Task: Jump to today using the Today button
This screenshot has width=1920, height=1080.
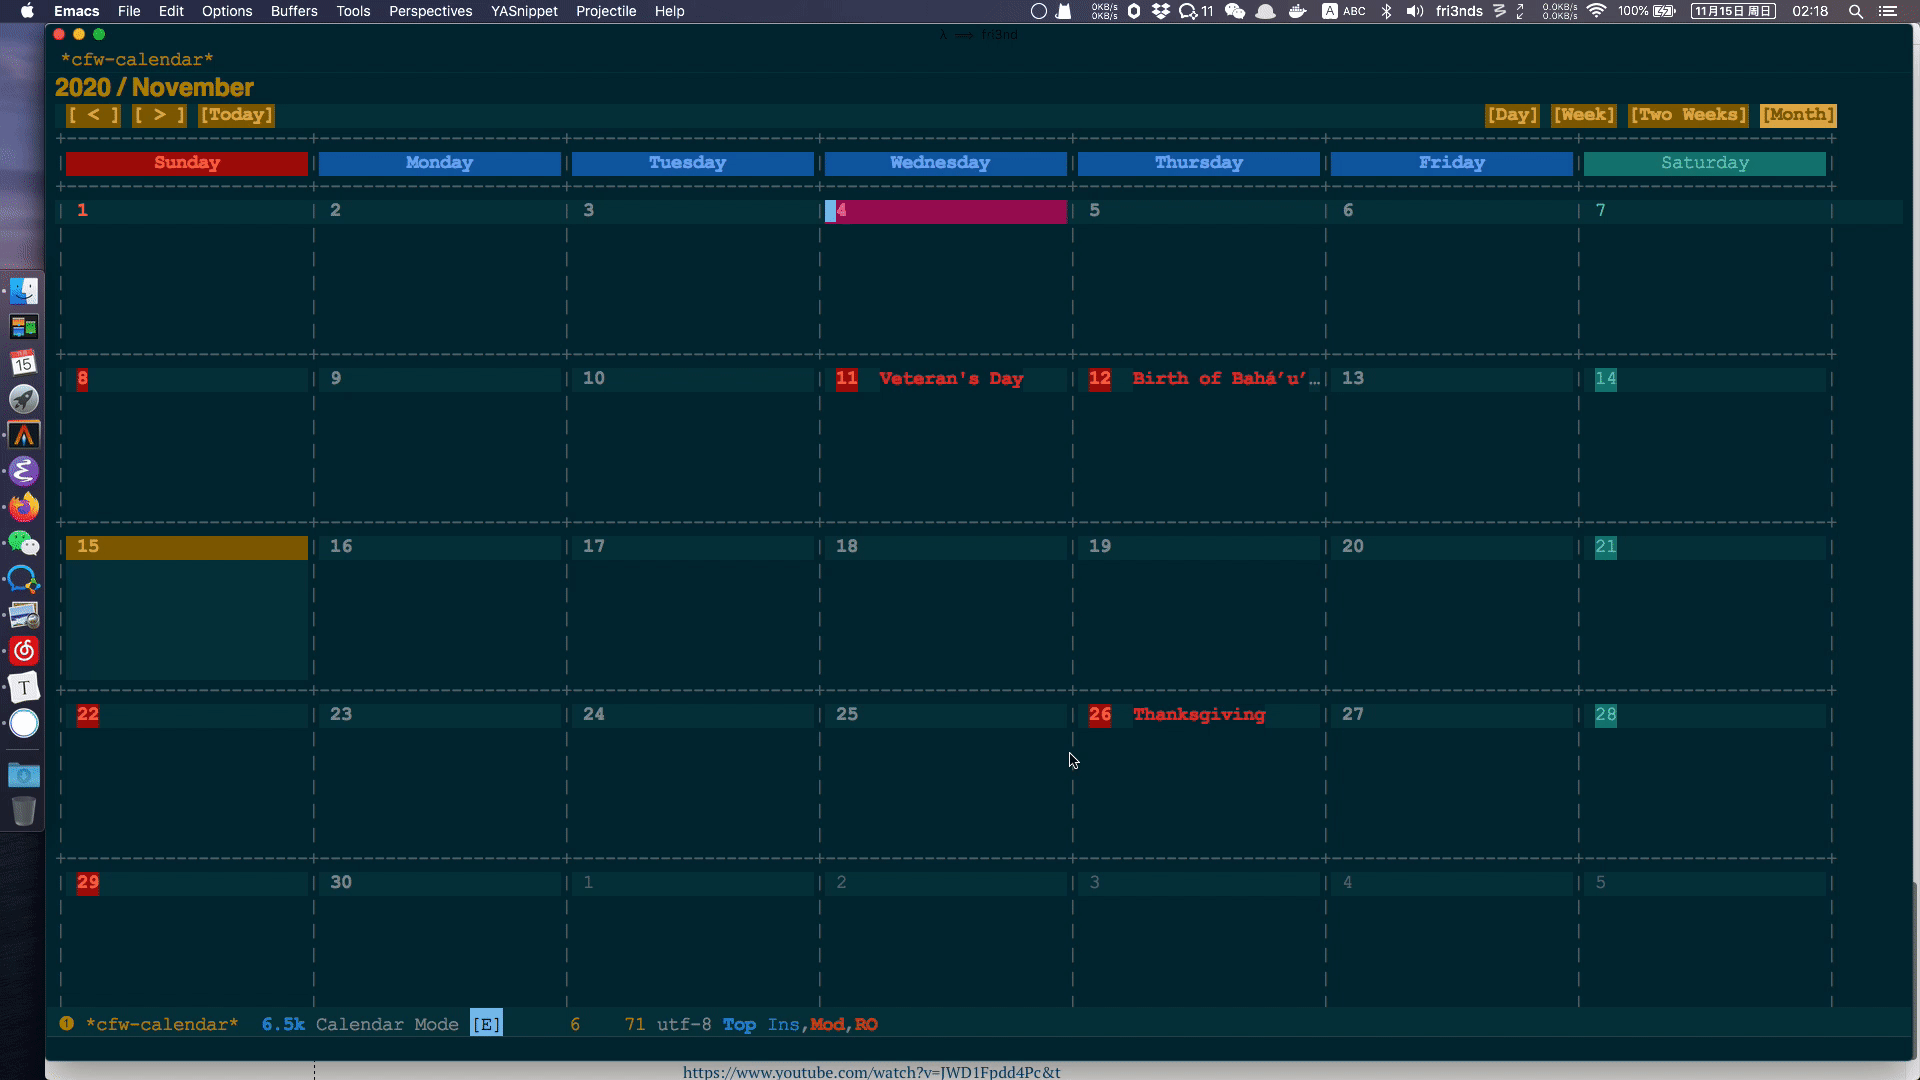Action: pos(236,115)
